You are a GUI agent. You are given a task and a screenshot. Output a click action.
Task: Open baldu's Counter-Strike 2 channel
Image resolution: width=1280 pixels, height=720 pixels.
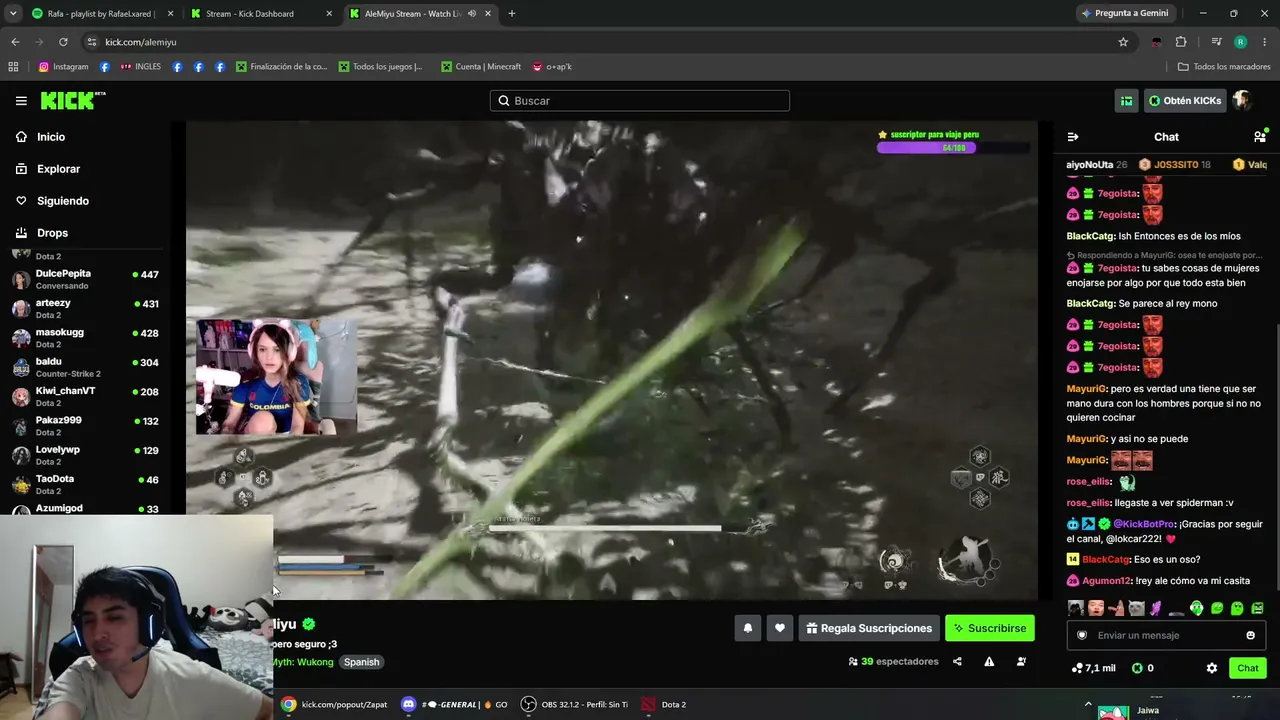point(85,367)
